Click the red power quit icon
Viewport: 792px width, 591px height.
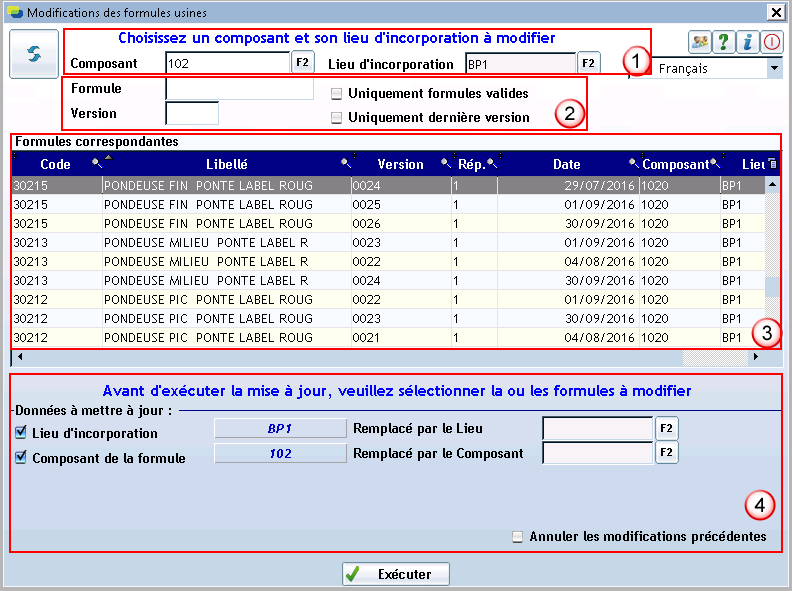pyautogui.click(x=771, y=42)
